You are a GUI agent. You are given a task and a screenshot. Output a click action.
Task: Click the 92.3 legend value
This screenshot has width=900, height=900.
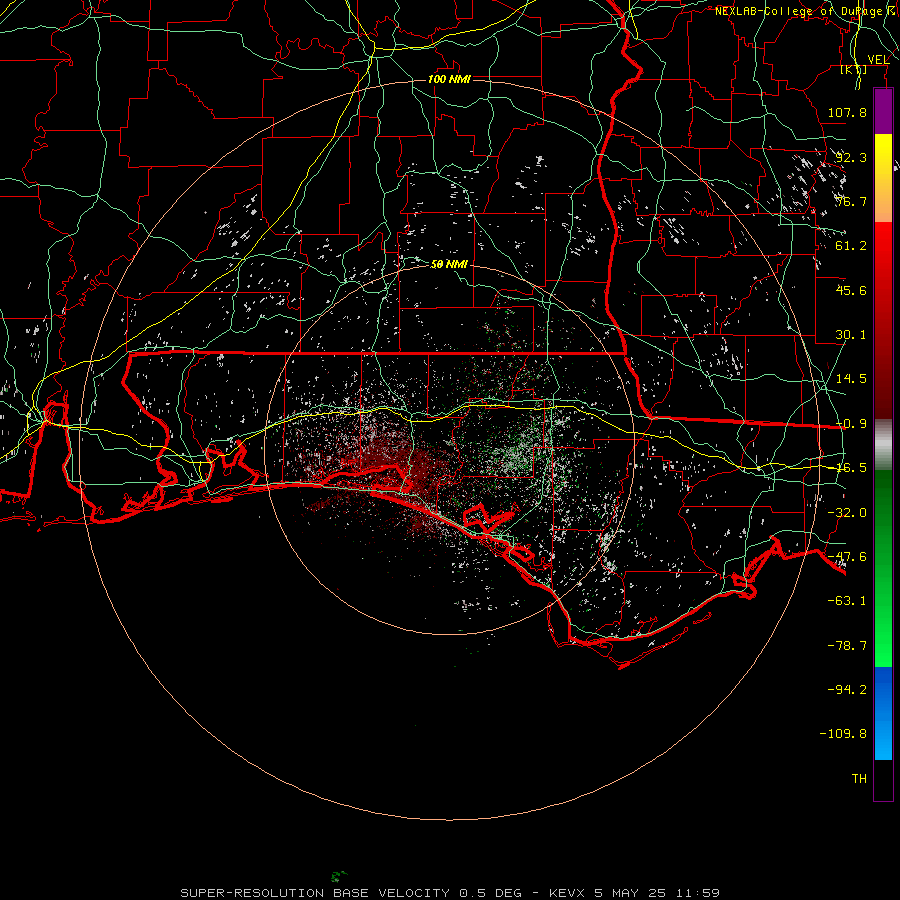point(851,157)
